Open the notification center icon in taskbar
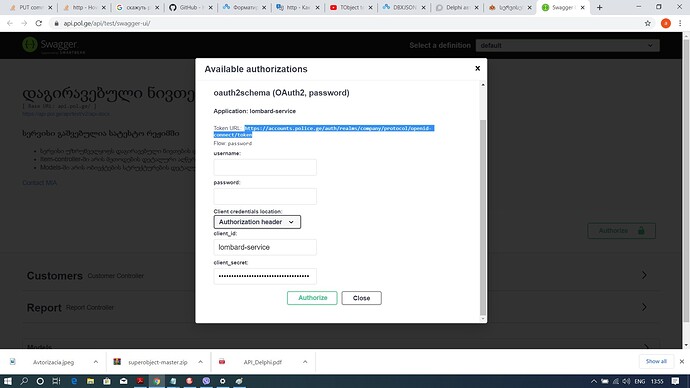Screen dimensions: 690x388 (675, 381)
